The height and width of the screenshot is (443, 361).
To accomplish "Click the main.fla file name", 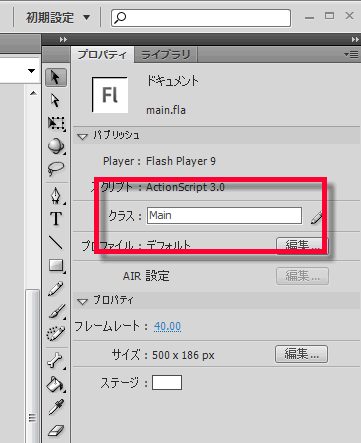I will click(x=166, y=110).
